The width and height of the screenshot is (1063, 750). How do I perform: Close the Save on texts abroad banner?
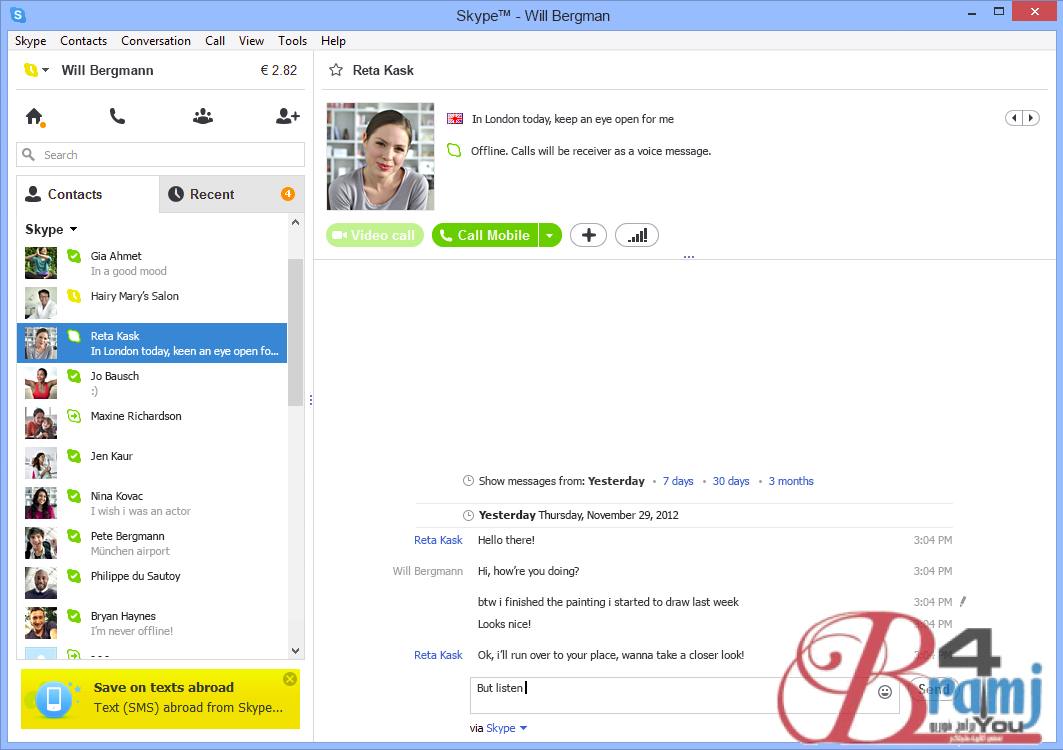pyautogui.click(x=290, y=679)
